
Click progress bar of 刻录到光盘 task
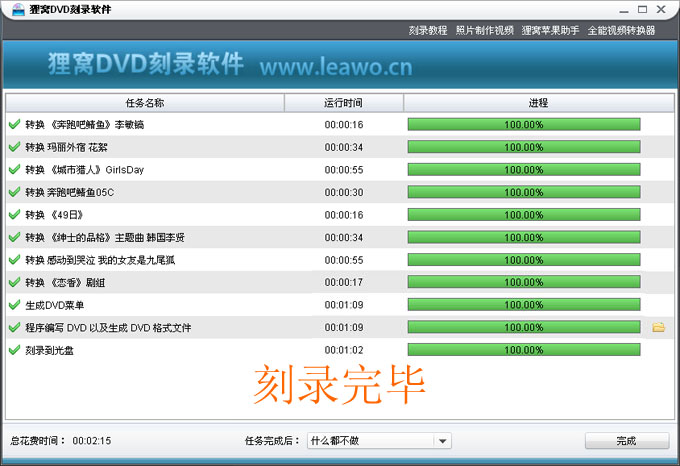click(x=523, y=350)
